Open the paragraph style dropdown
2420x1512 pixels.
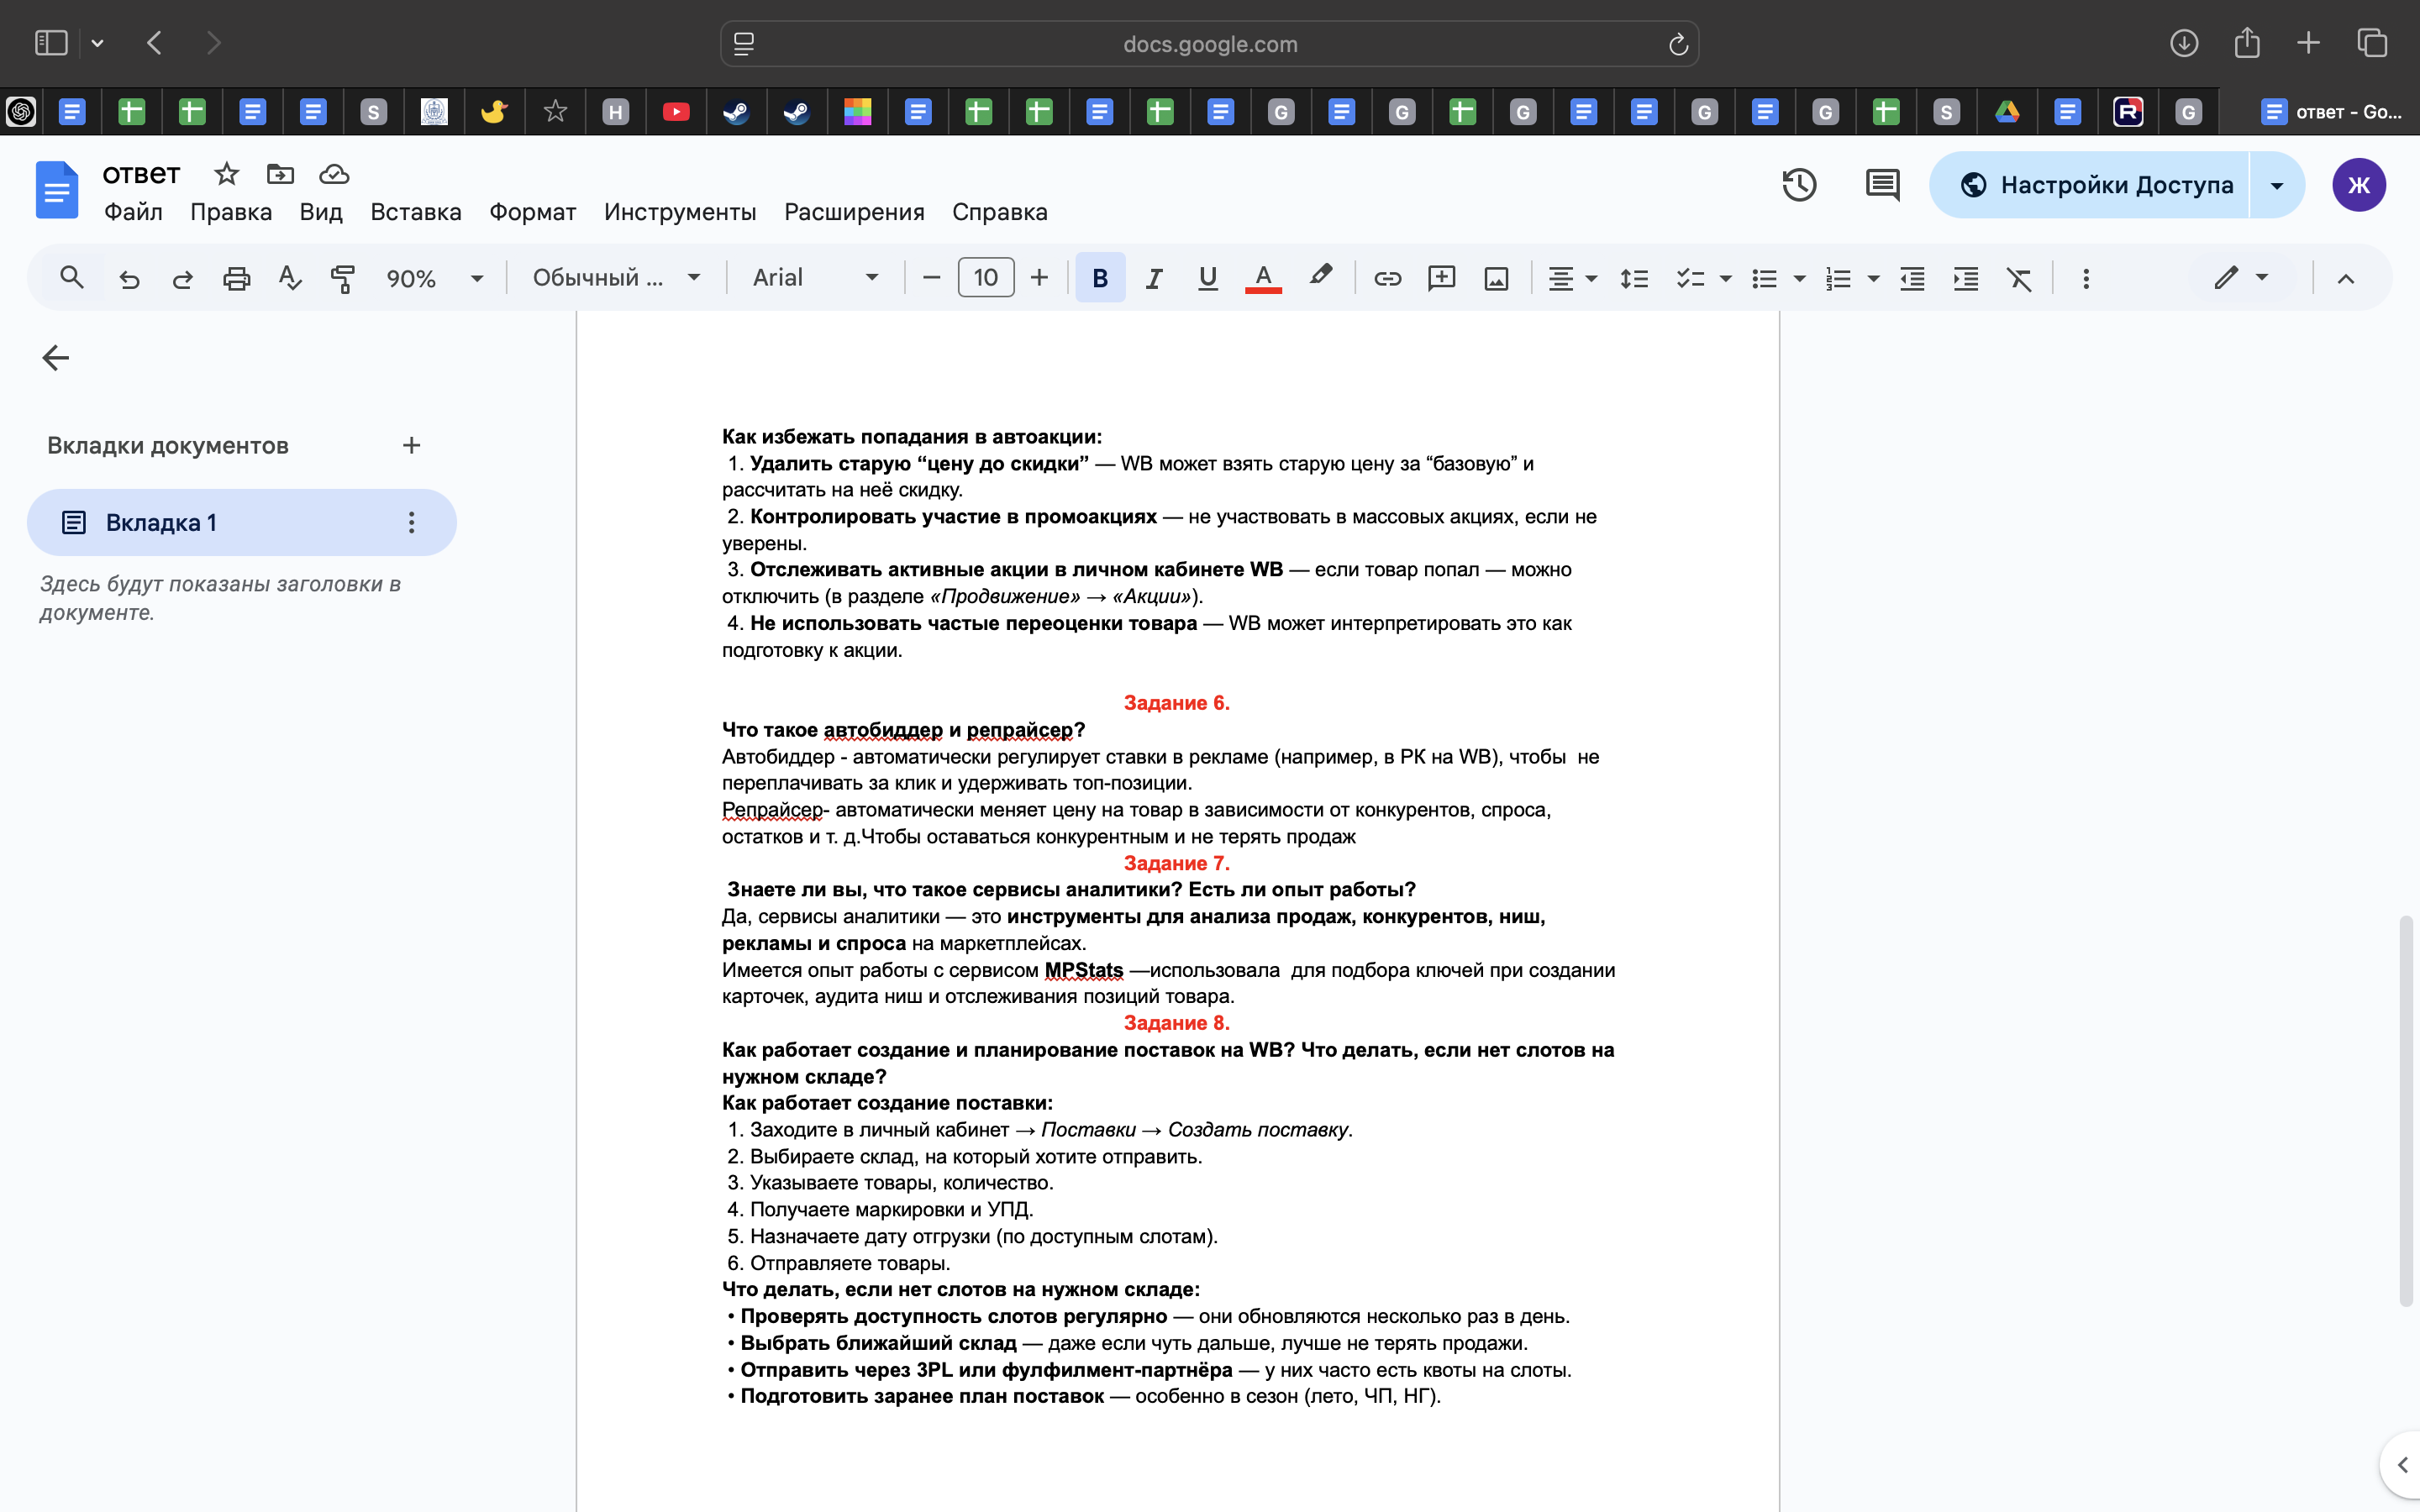(616, 278)
